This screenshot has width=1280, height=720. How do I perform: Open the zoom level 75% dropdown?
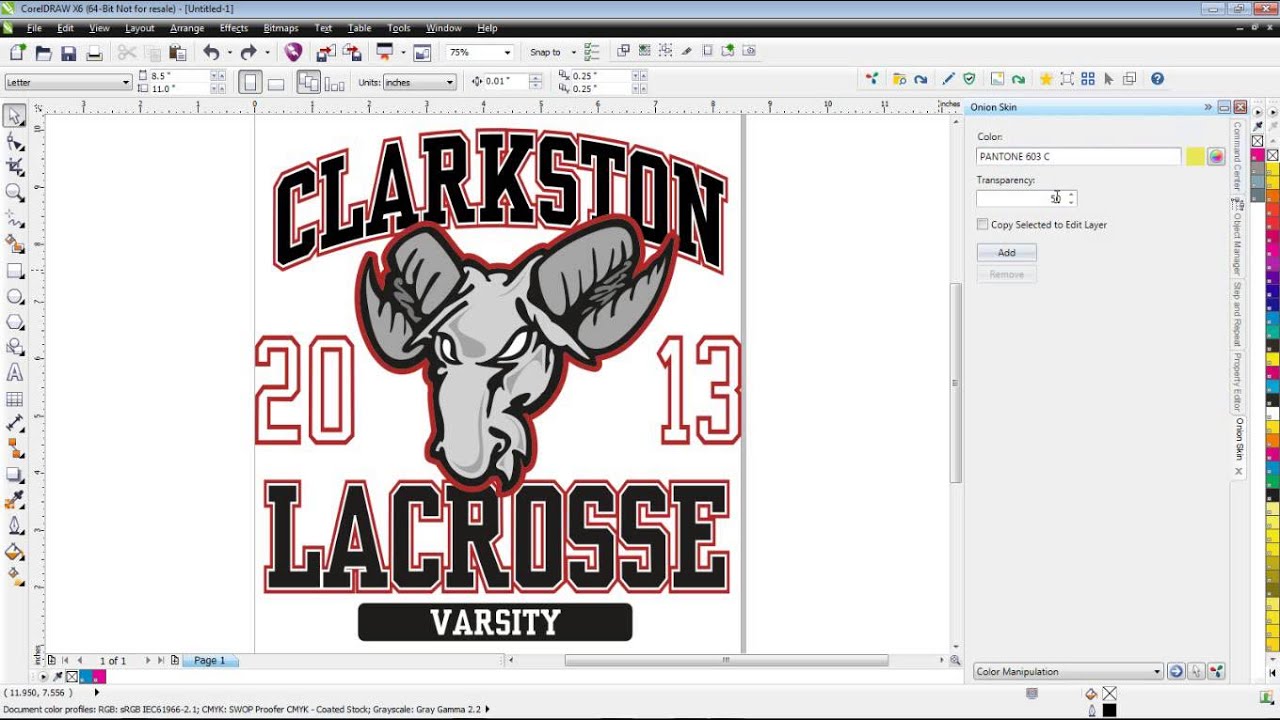click(x=507, y=52)
